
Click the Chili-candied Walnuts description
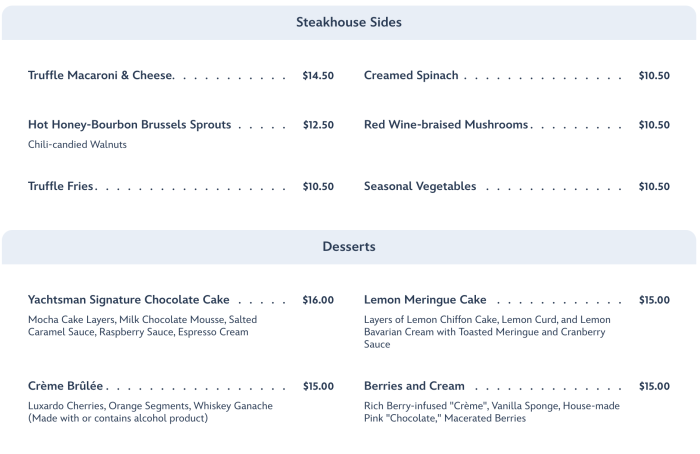click(77, 145)
